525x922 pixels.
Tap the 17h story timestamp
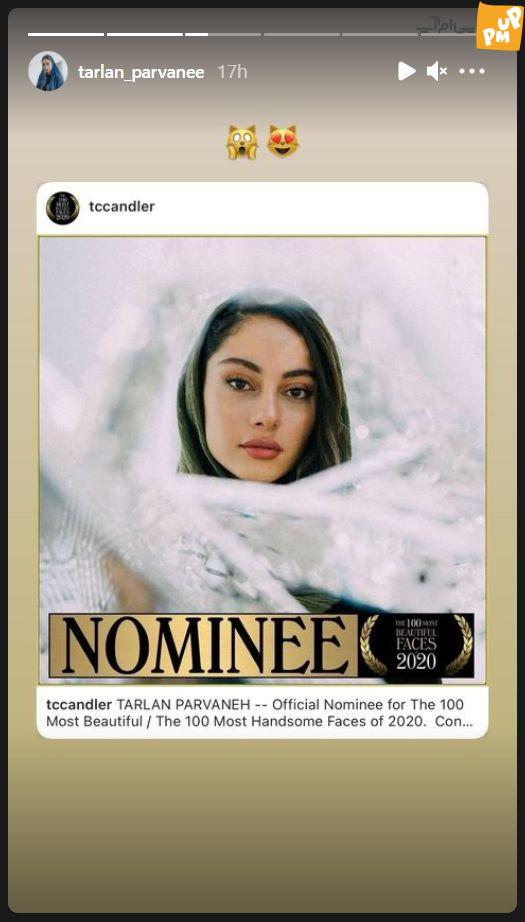[x=232, y=72]
